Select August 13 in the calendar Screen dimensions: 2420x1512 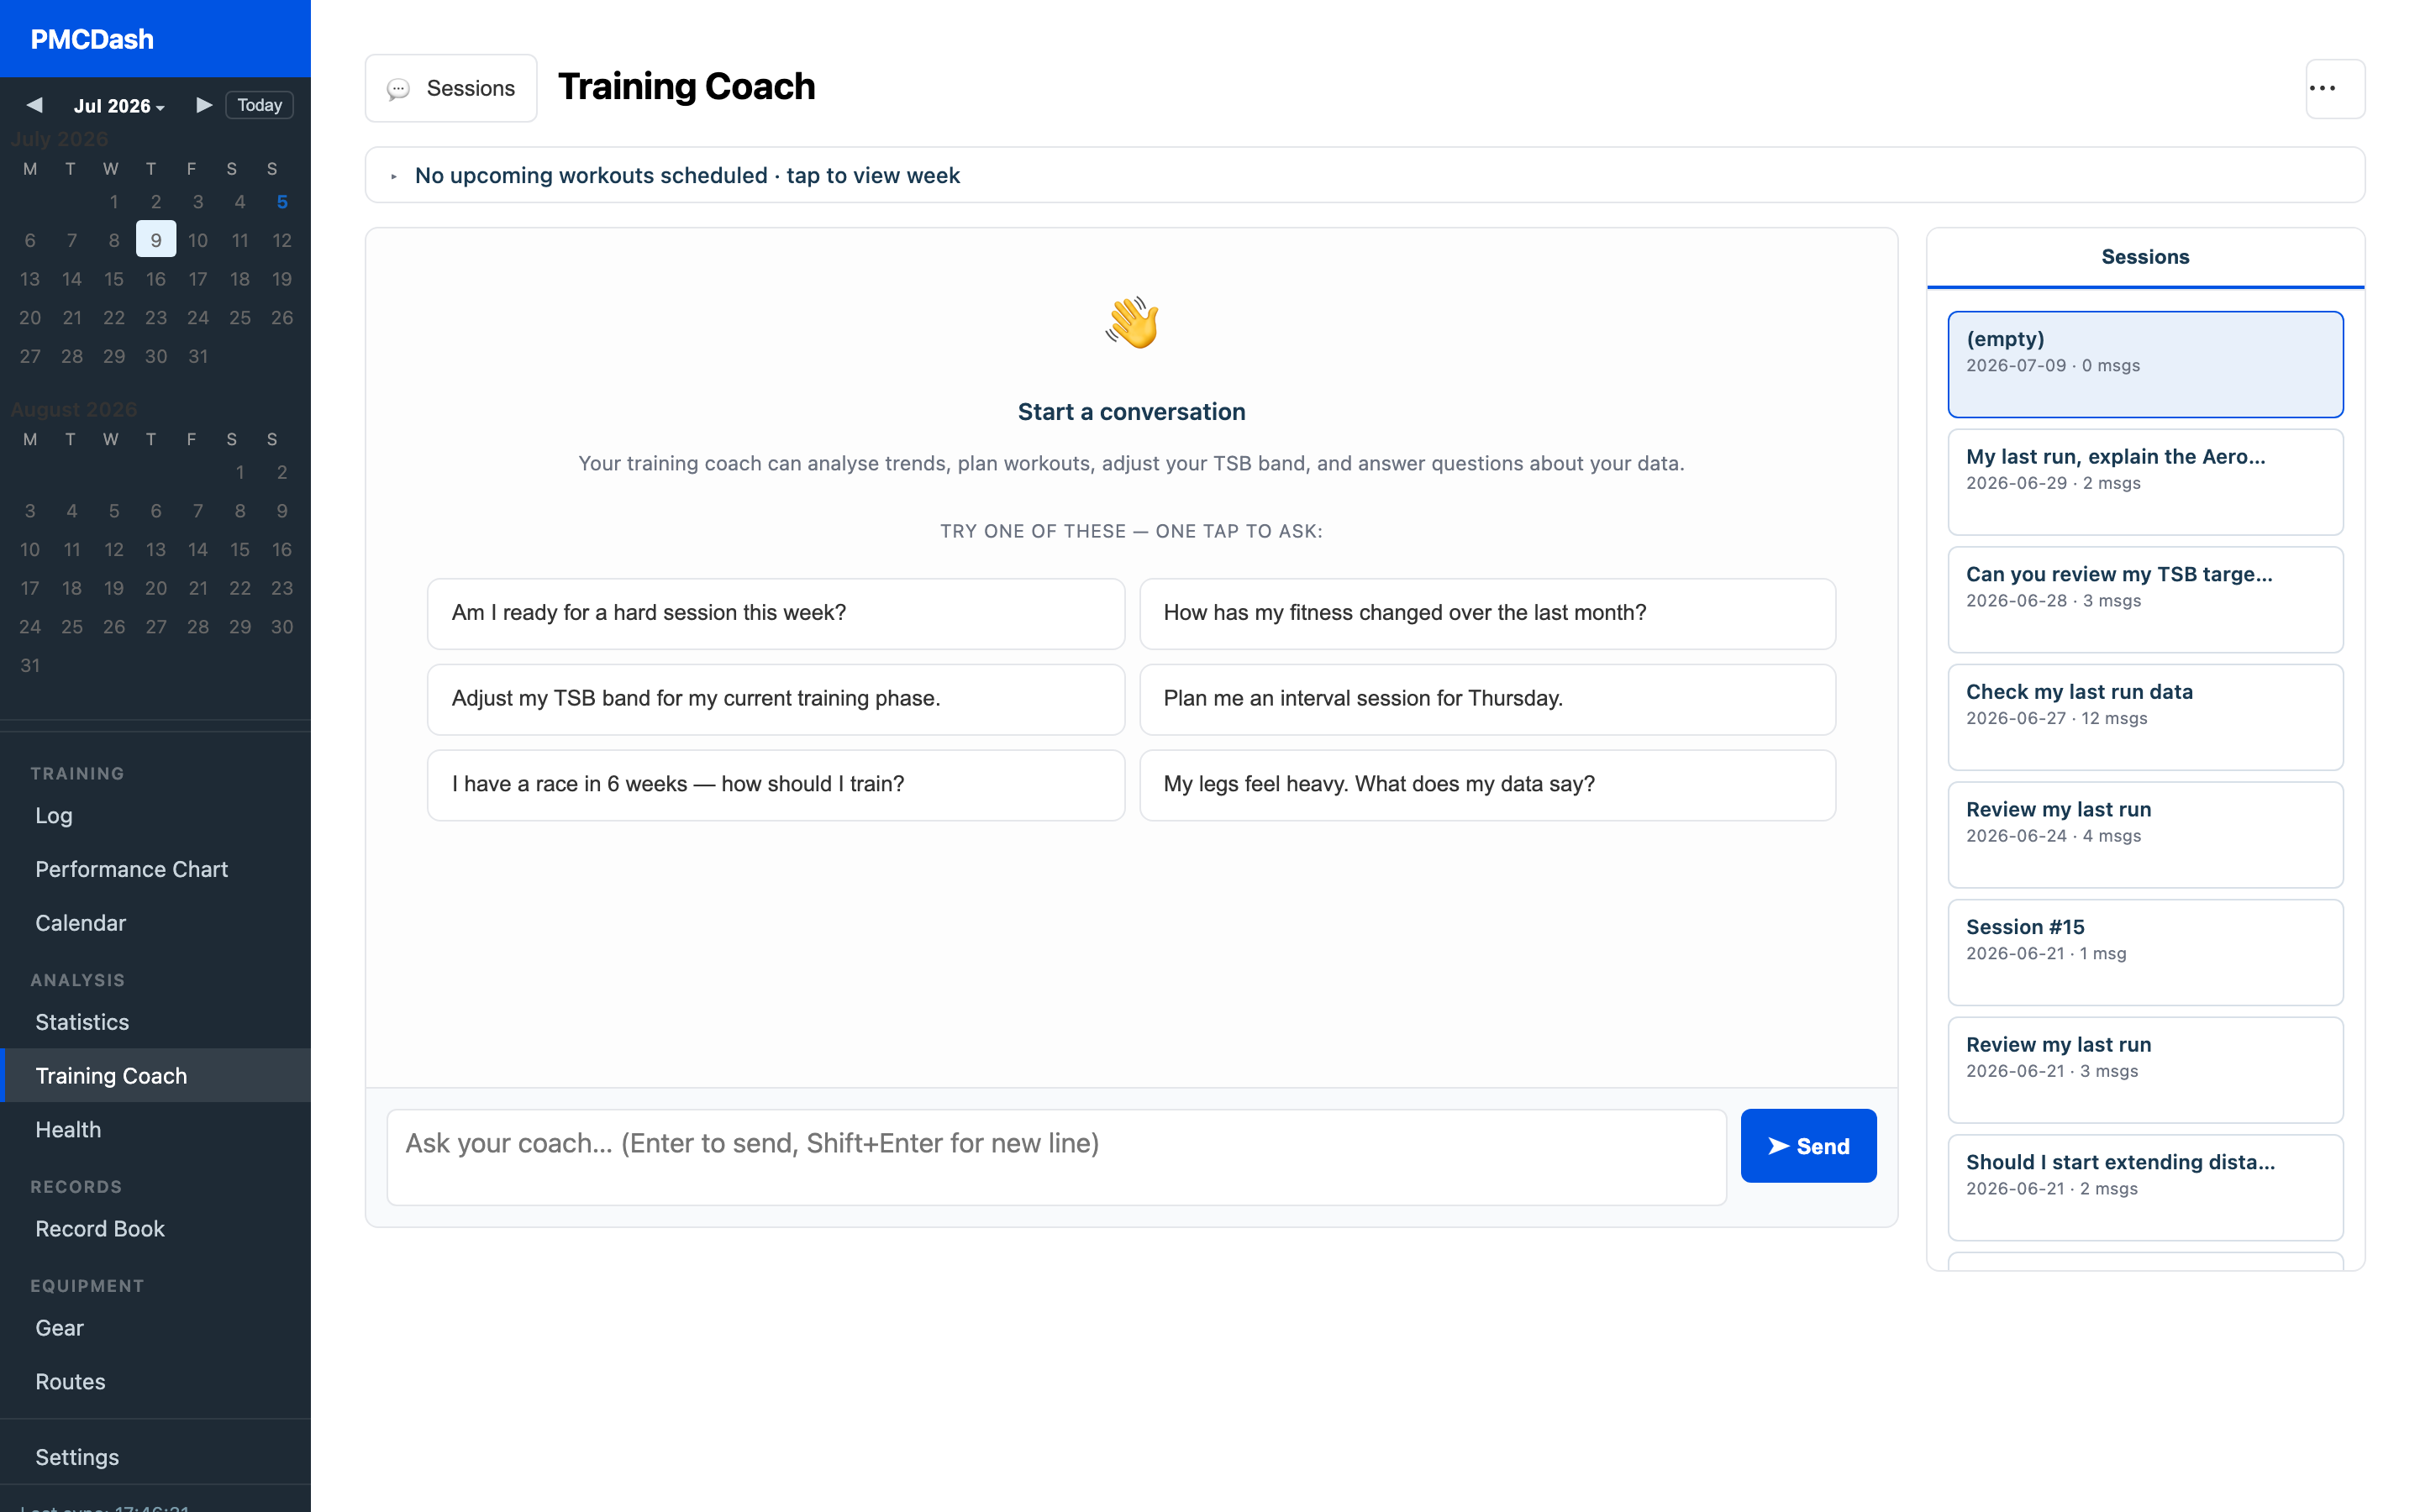point(156,550)
